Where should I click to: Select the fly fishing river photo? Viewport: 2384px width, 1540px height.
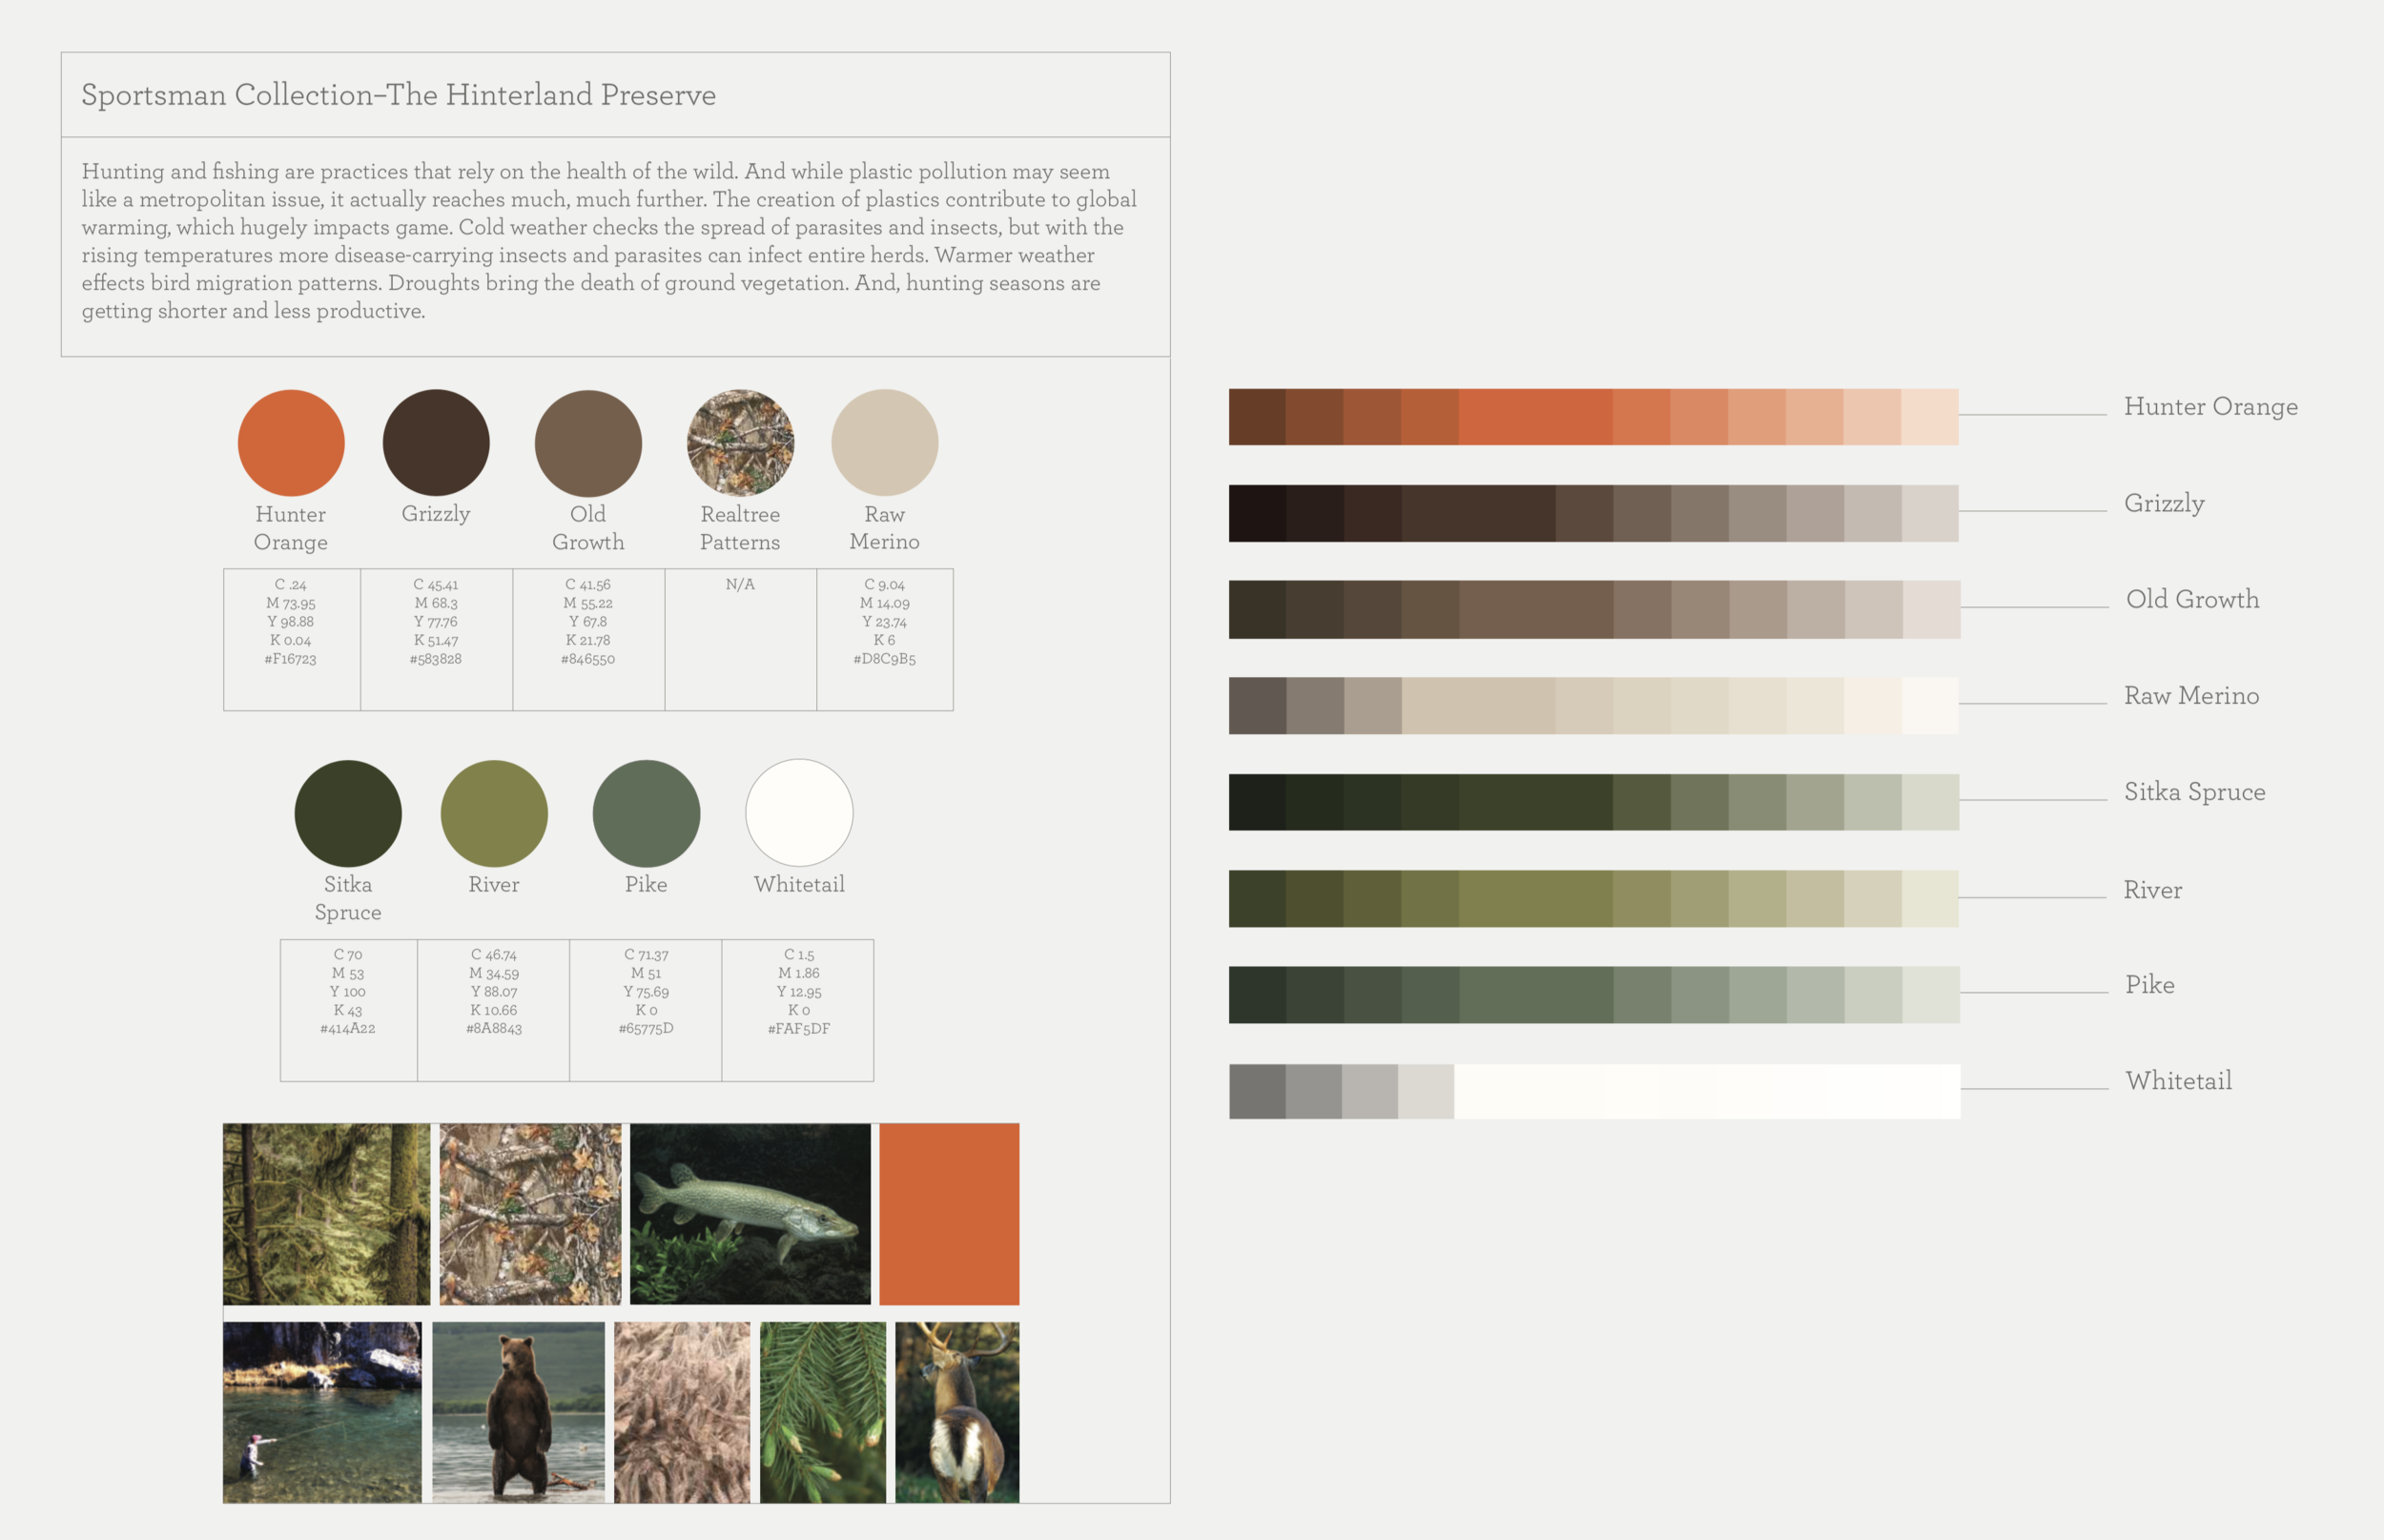tap(322, 1412)
